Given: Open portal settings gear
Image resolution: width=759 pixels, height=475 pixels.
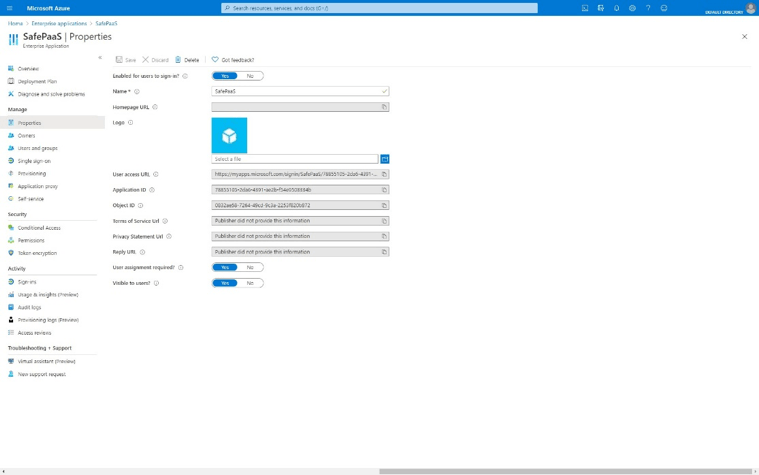Looking at the screenshot, I should click(632, 8).
